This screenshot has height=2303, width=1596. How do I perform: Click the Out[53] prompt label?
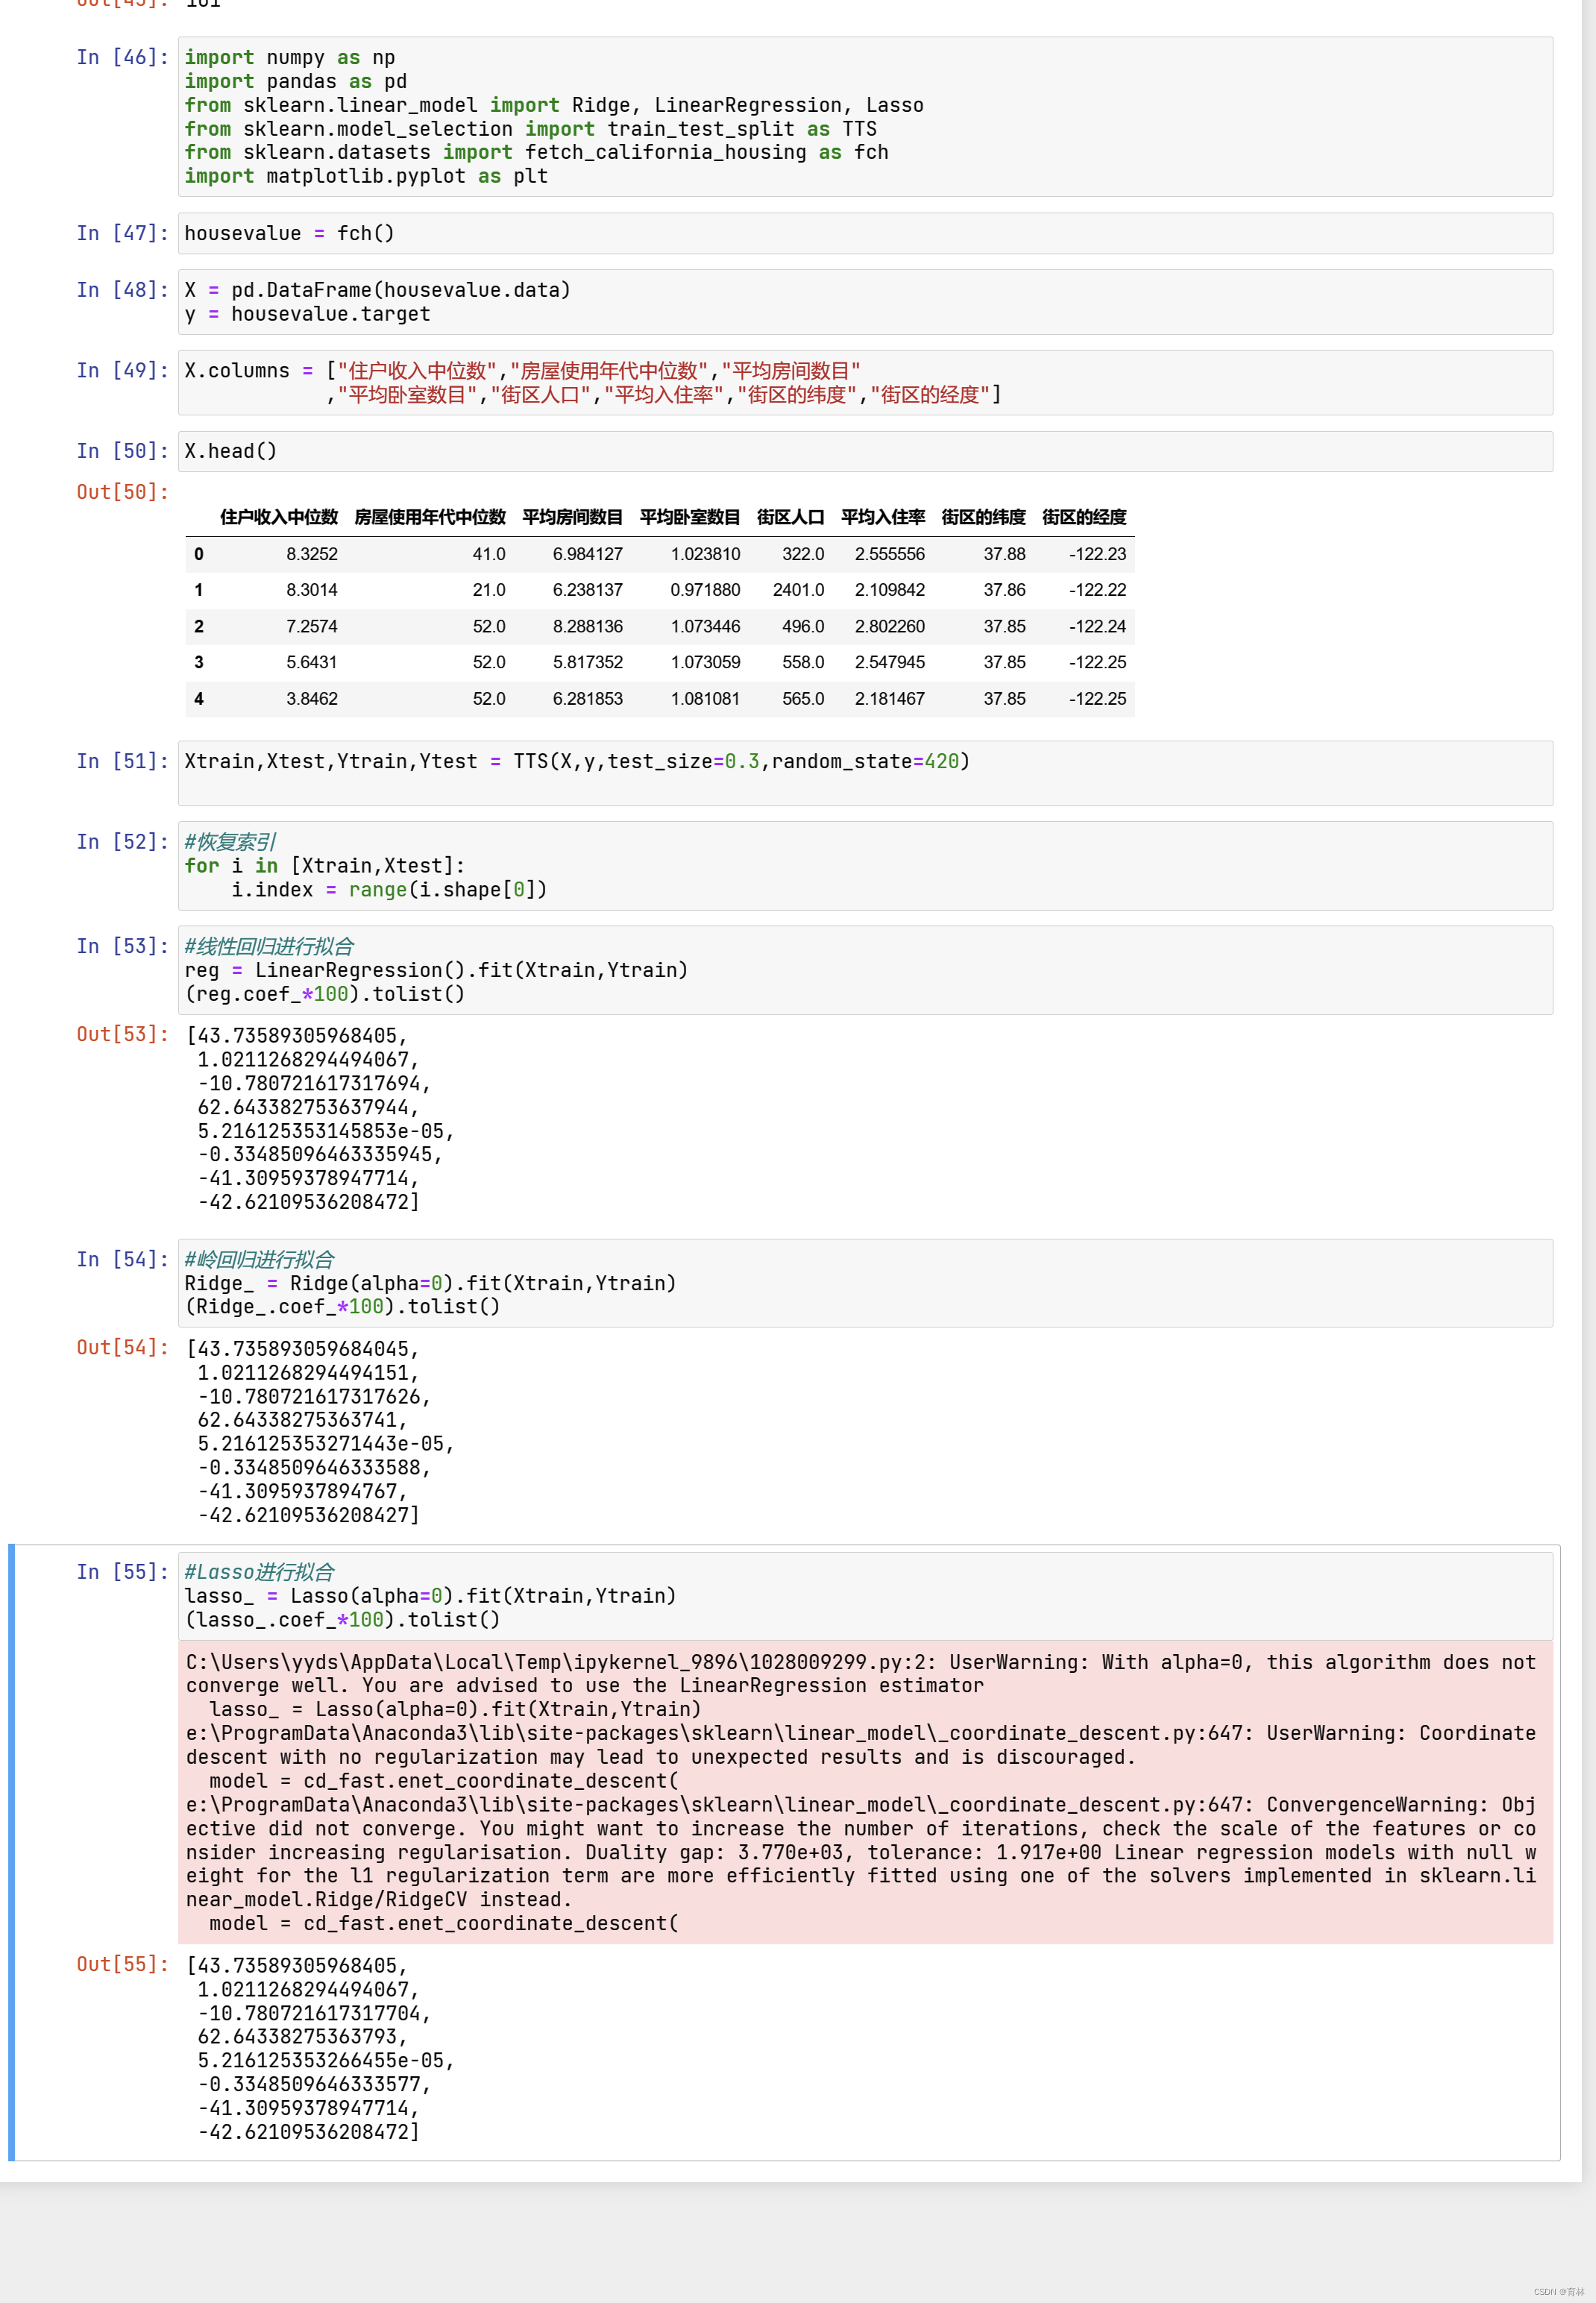click(x=122, y=1034)
